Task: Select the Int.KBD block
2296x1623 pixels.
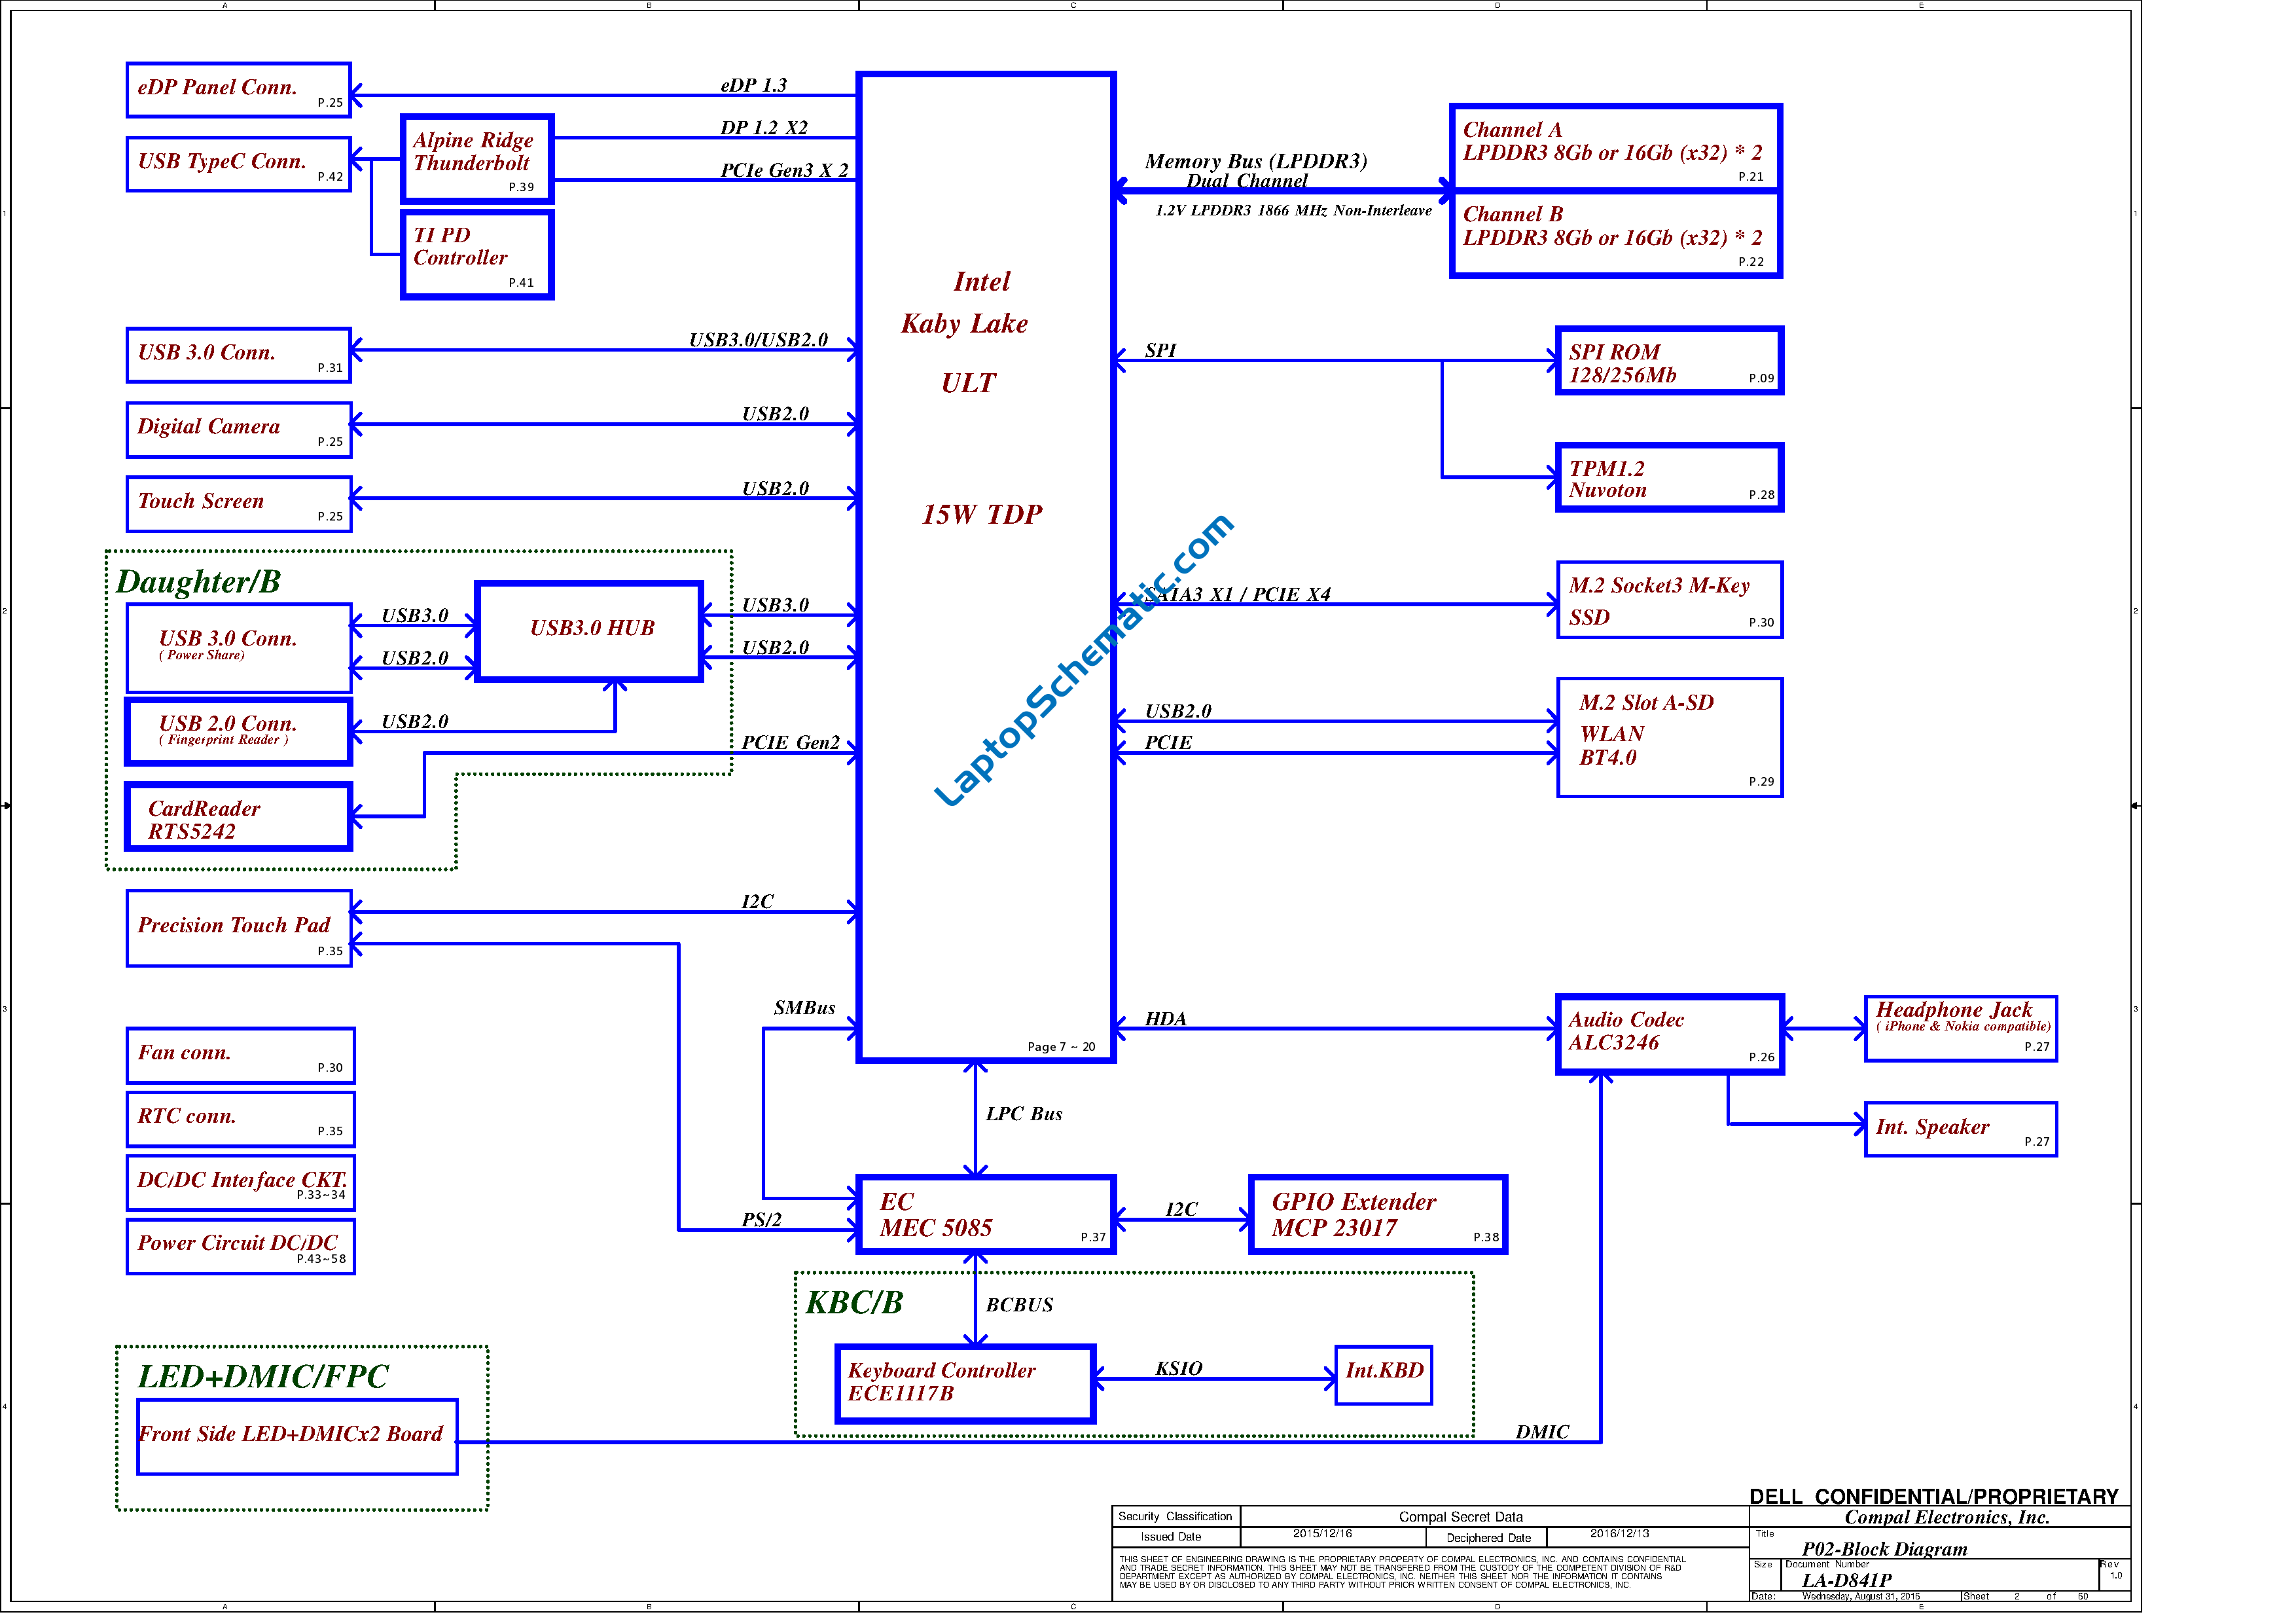Action: (x=1383, y=1375)
